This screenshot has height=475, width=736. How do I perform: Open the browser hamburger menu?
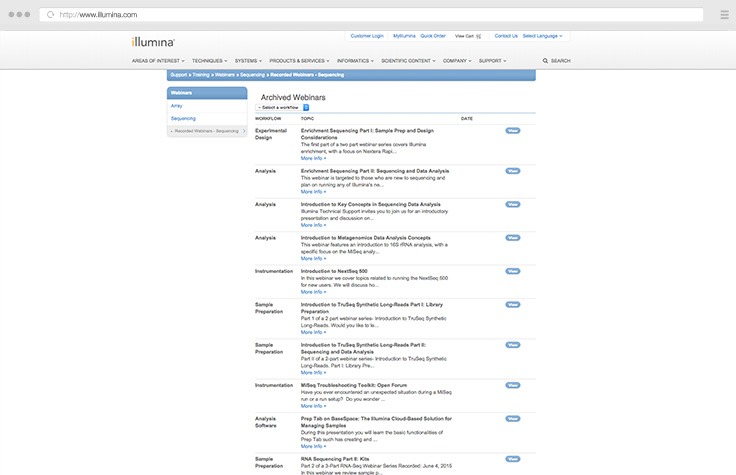click(723, 15)
